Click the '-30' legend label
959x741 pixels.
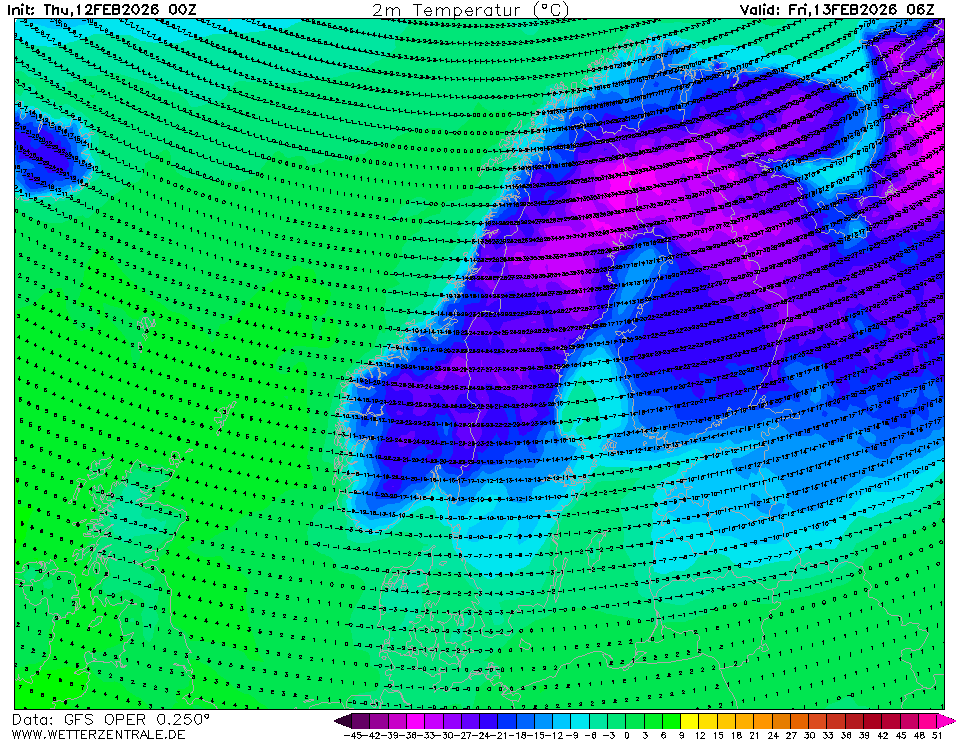[442, 735]
